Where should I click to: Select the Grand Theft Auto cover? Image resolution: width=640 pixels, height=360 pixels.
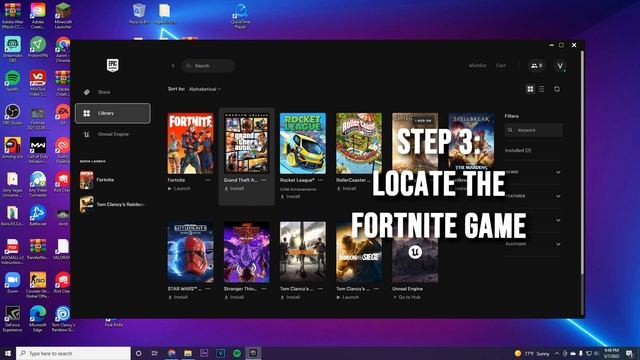tap(247, 143)
